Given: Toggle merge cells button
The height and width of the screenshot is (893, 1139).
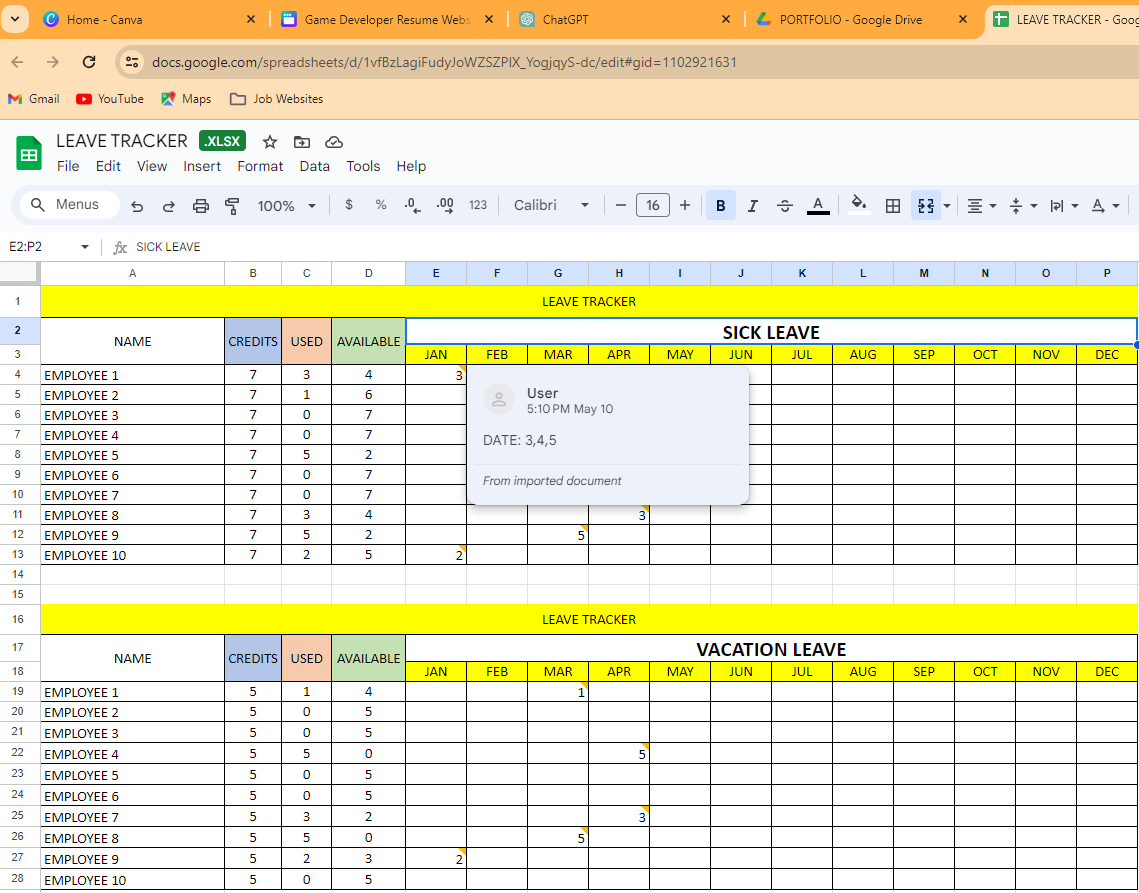Looking at the screenshot, I should click(925, 206).
